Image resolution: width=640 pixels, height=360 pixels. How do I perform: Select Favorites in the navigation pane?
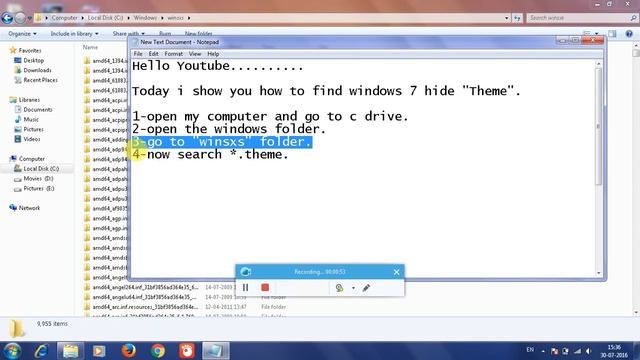[30, 51]
